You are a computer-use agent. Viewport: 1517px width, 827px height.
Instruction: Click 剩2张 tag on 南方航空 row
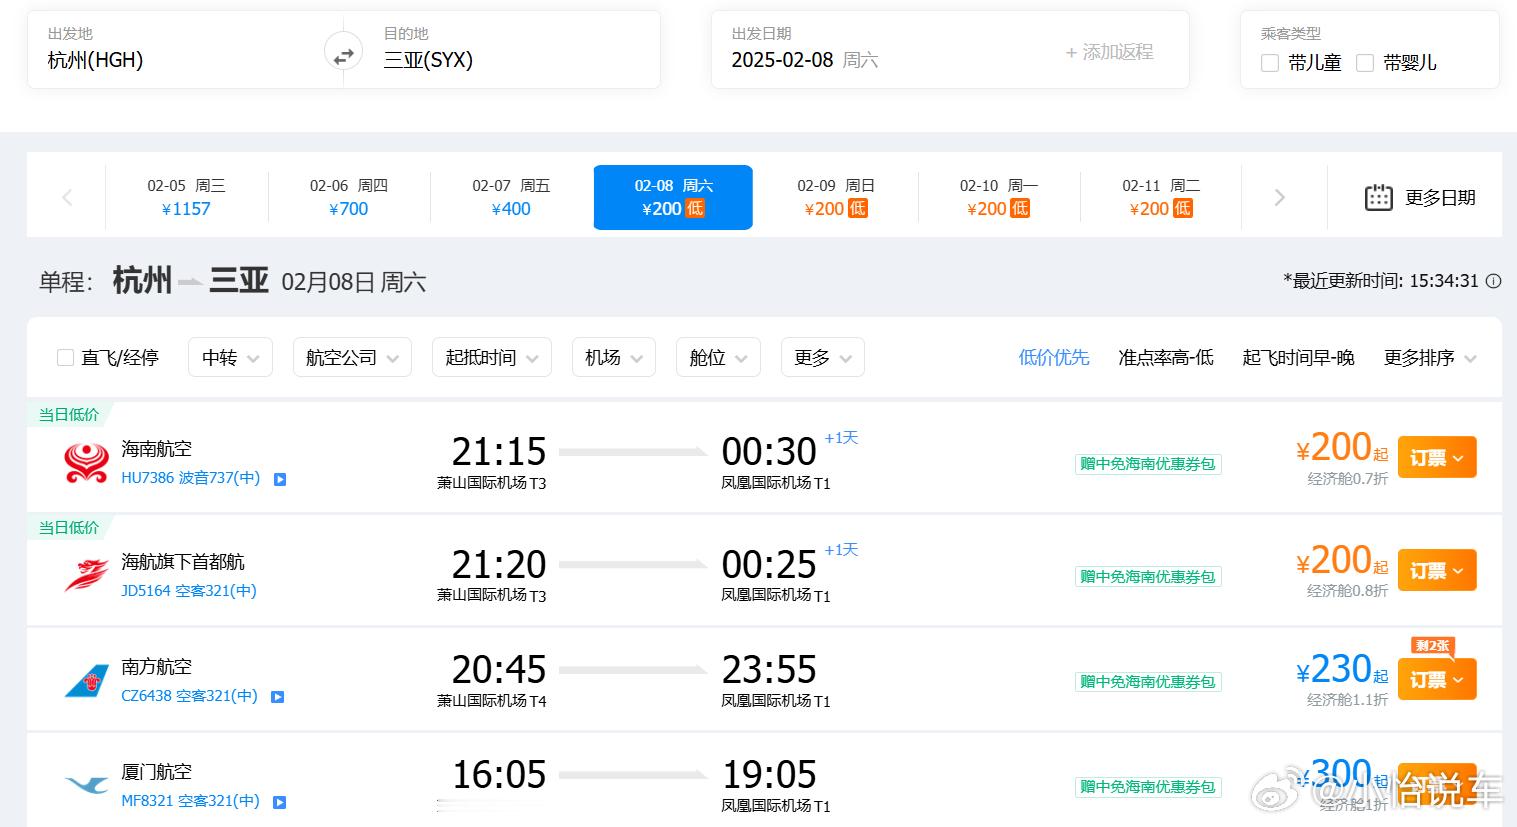1432,646
